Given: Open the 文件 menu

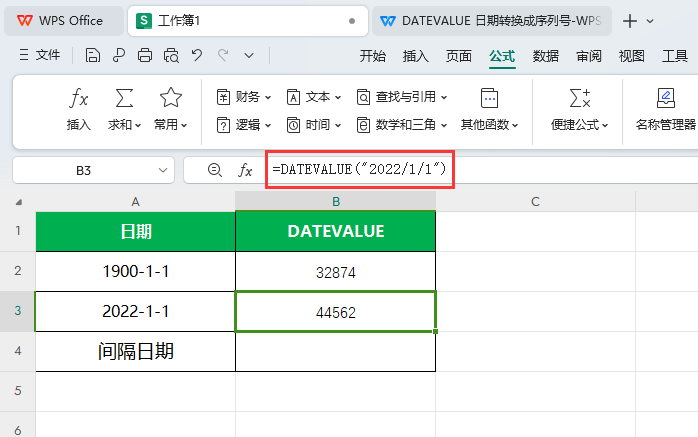Looking at the screenshot, I should pos(40,55).
